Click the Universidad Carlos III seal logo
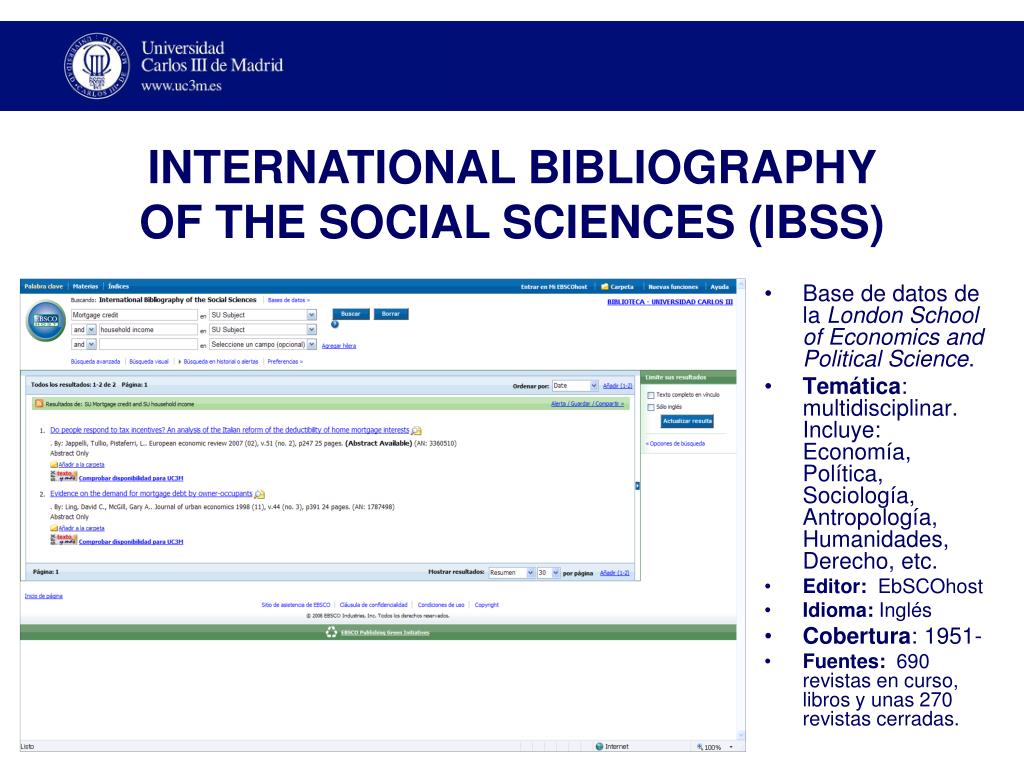This screenshot has width=1024, height=768. tap(97, 65)
